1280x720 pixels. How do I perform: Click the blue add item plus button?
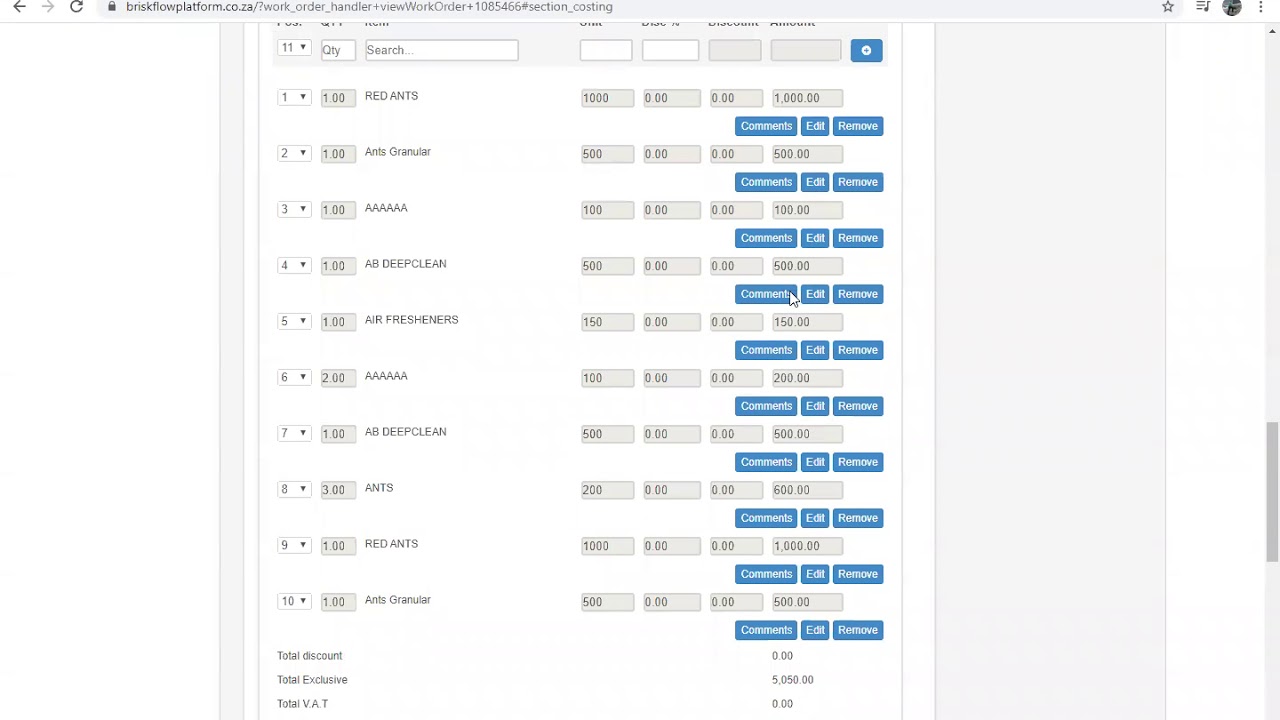(x=866, y=50)
